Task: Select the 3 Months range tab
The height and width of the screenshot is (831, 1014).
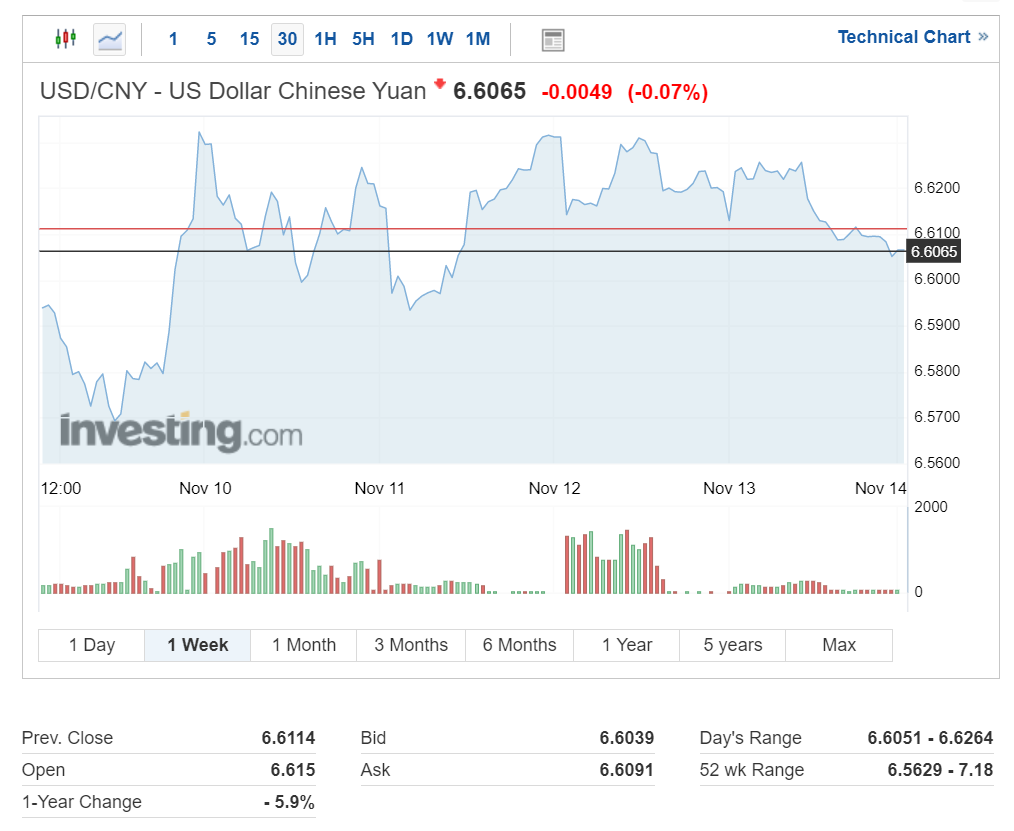Action: coord(411,645)
